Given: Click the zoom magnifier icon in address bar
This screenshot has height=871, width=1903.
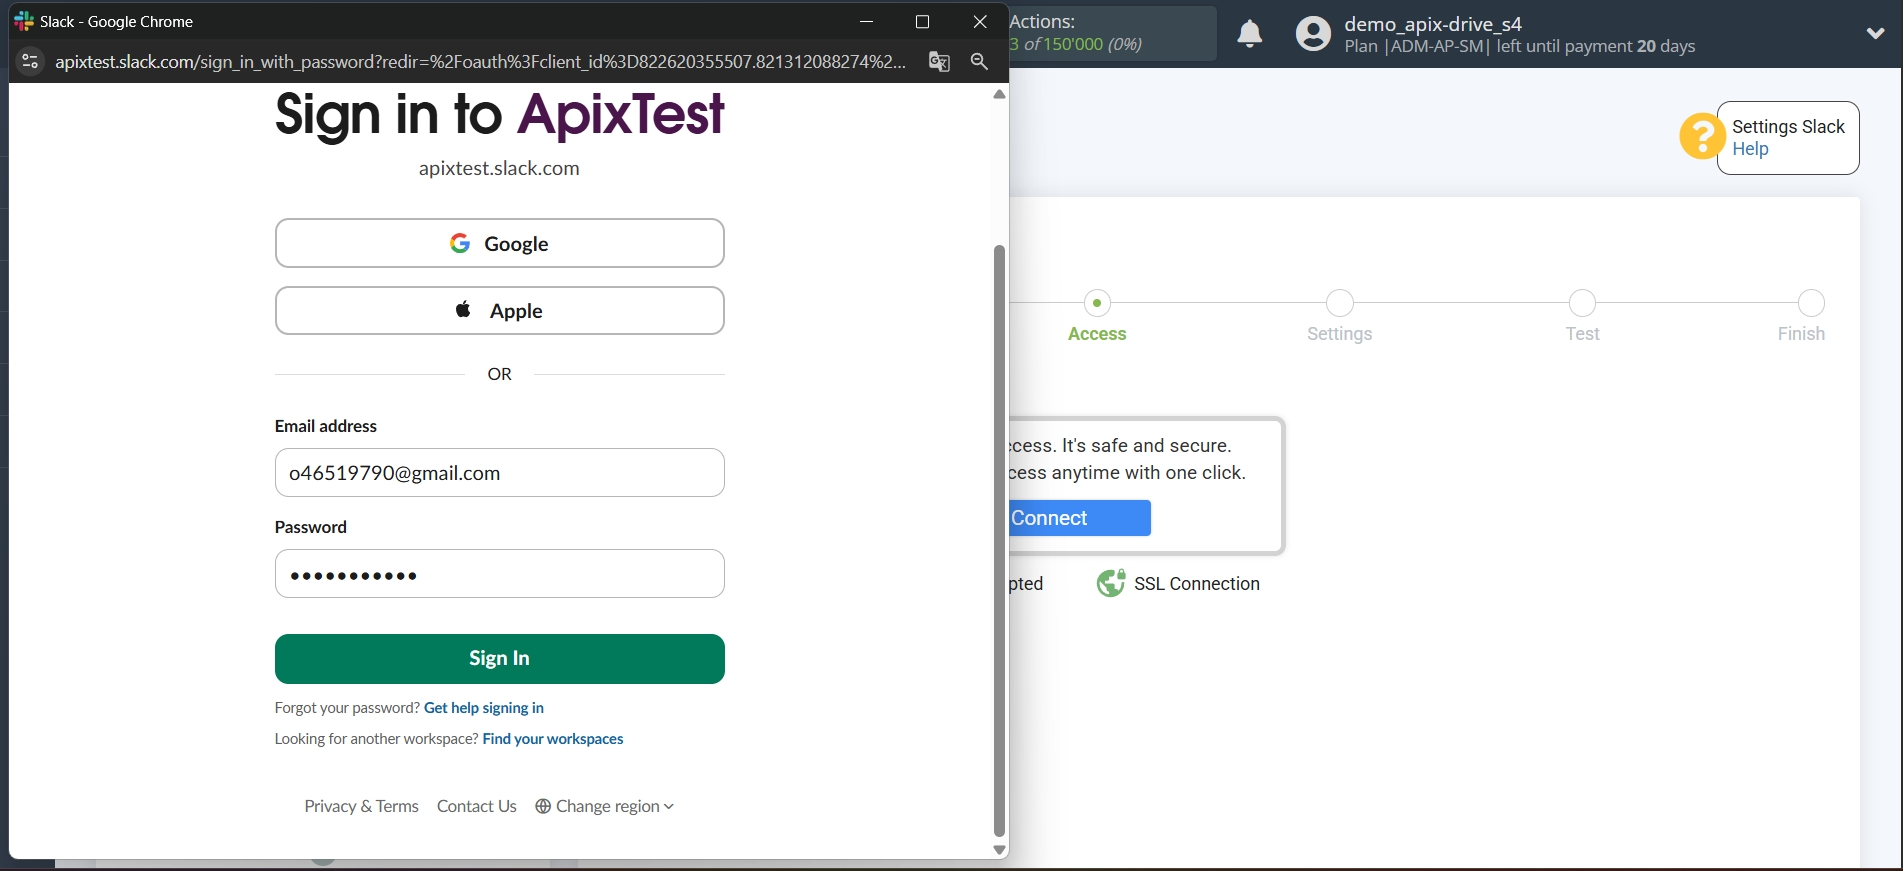Looking at the screenshot, I should tap(979, 61).
